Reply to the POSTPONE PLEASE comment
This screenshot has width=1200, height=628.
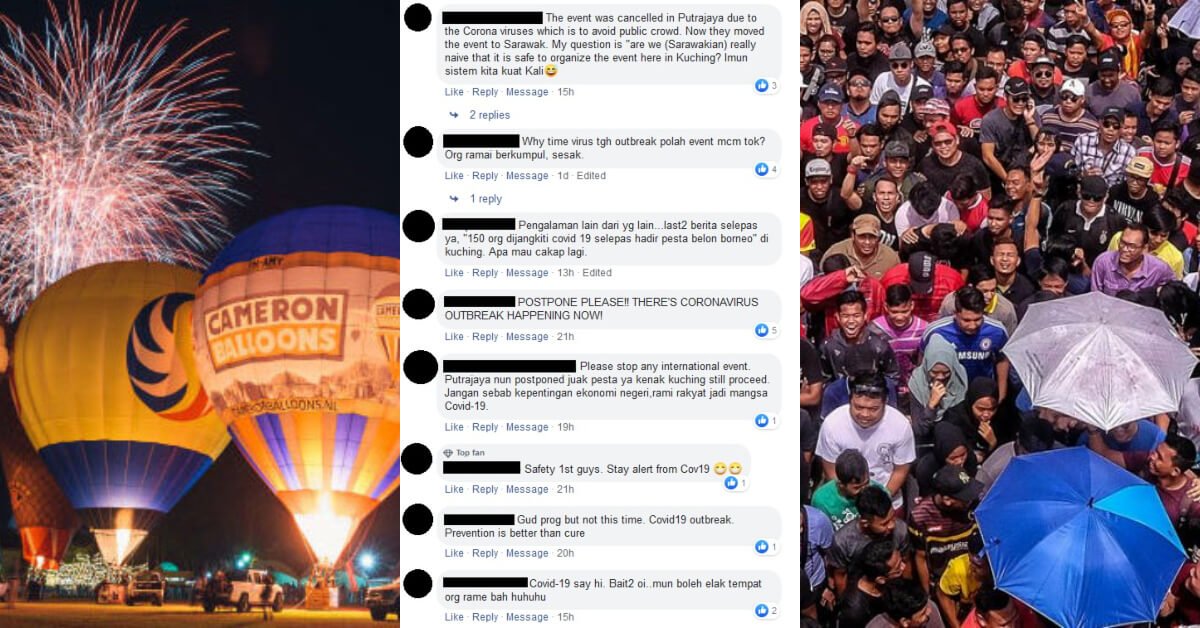coord(485,337)
